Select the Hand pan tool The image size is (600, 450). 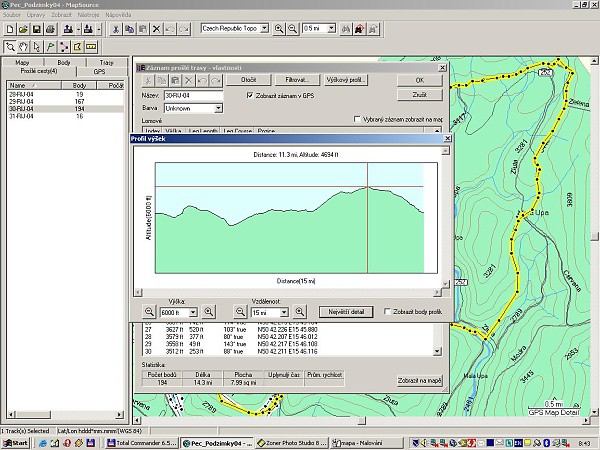pyautogui.click(x=24, y=47)
